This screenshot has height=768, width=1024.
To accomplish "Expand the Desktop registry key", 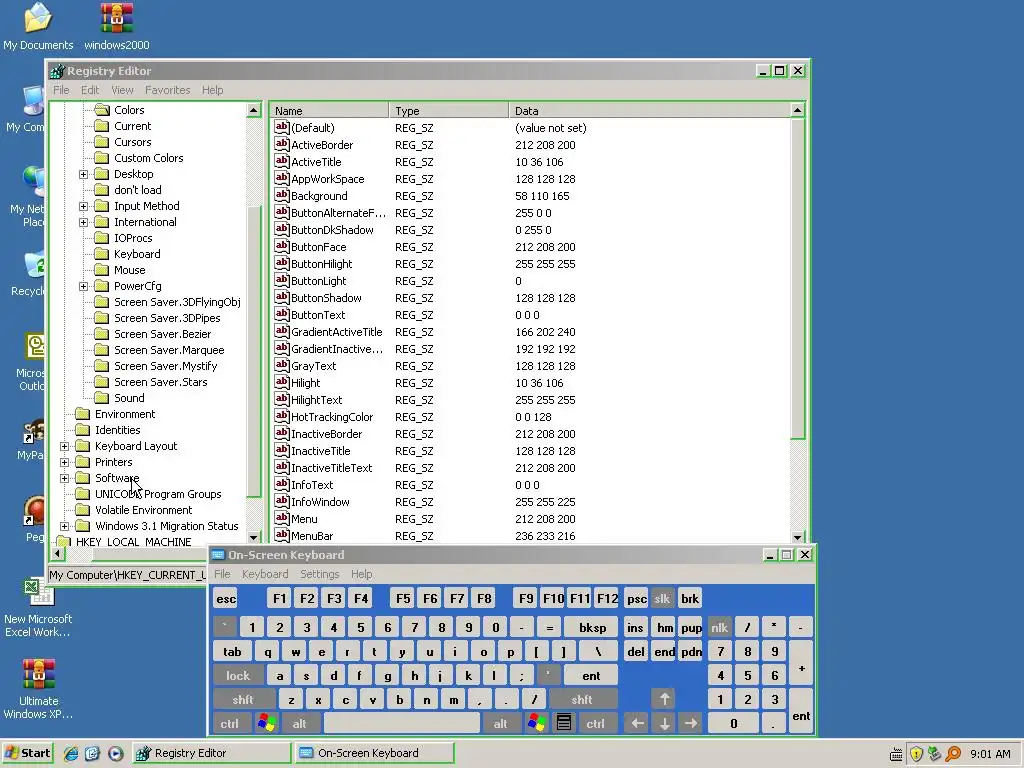I will (84, 174).
